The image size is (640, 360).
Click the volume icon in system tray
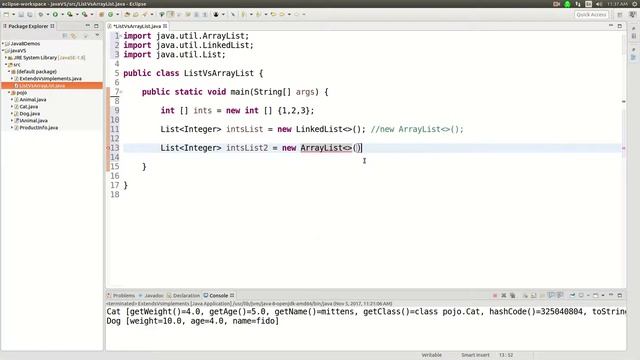click(x=599, y=4)
